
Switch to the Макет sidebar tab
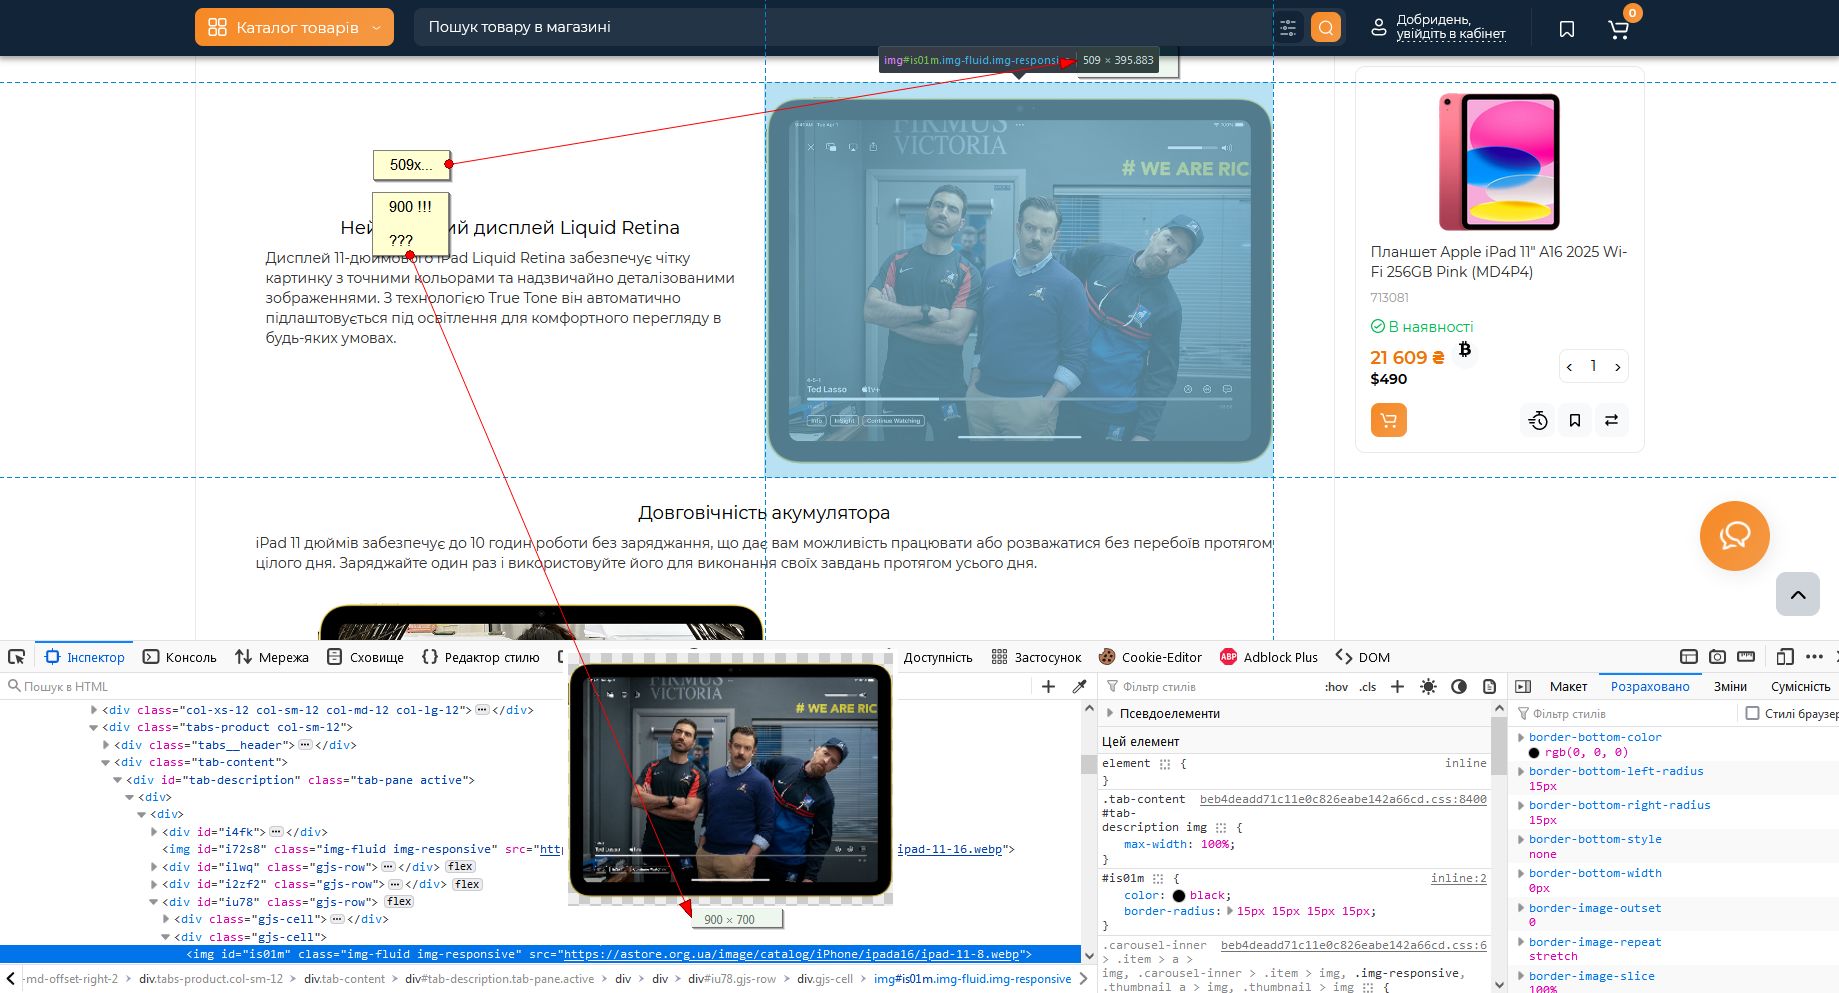pyautogui.click(x=1568, y=686)
